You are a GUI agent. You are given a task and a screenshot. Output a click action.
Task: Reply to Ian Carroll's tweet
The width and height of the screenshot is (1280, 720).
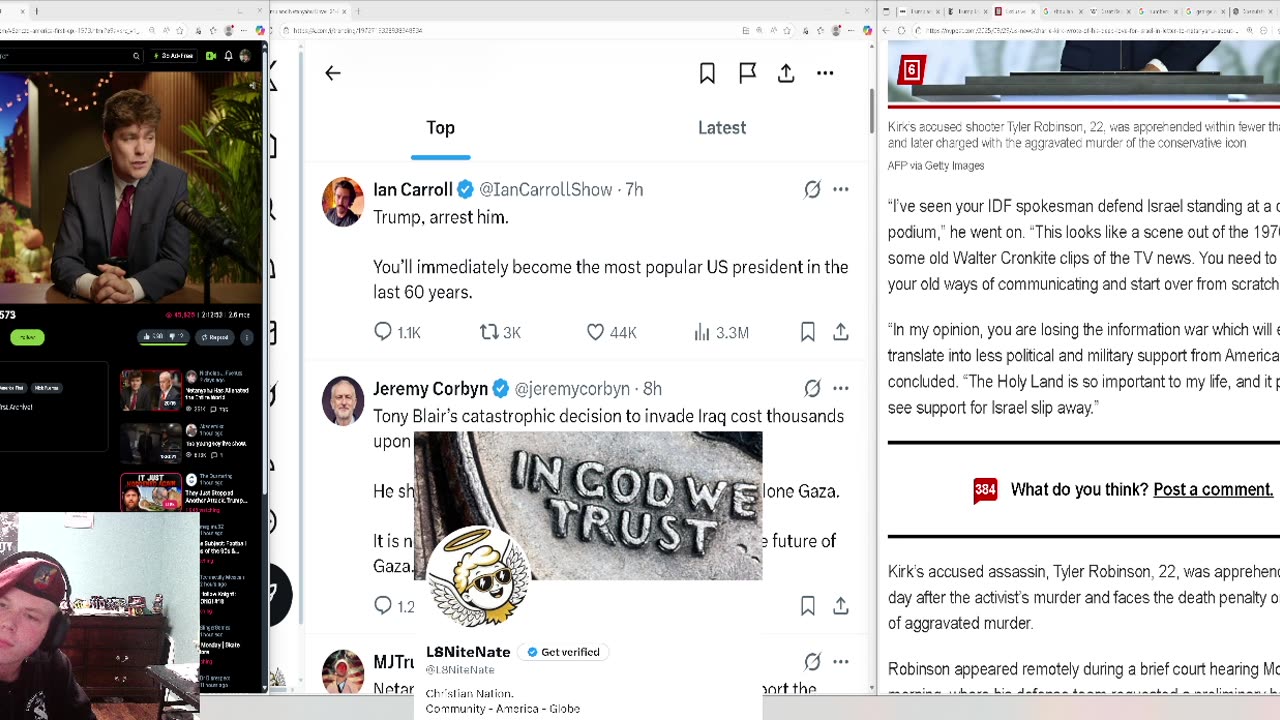point(383,332)
